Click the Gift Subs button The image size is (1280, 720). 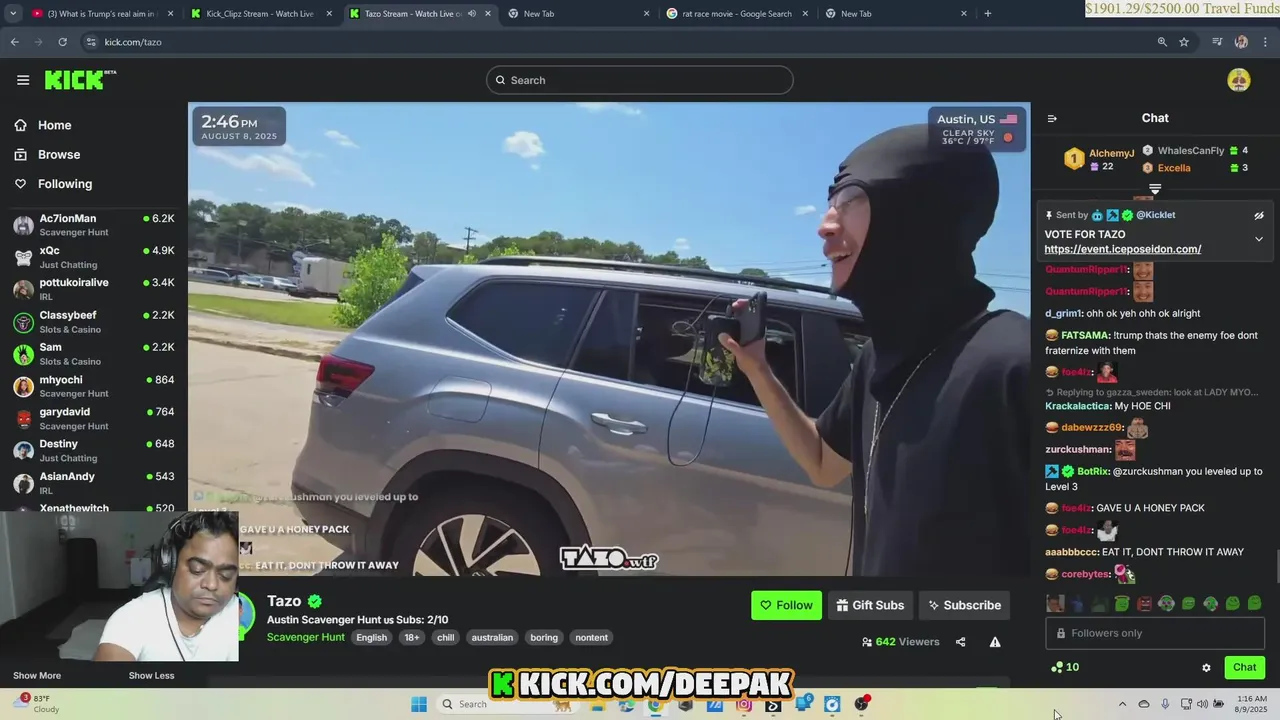[870, 605]
